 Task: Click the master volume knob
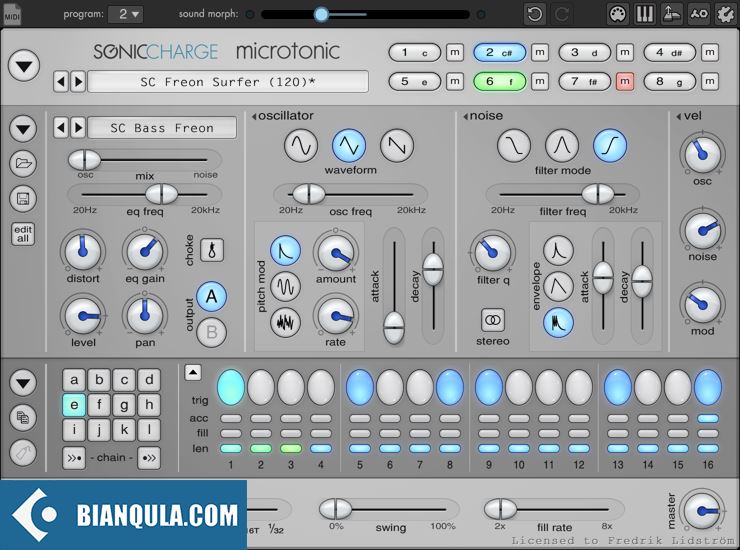(x=702, y=510)
